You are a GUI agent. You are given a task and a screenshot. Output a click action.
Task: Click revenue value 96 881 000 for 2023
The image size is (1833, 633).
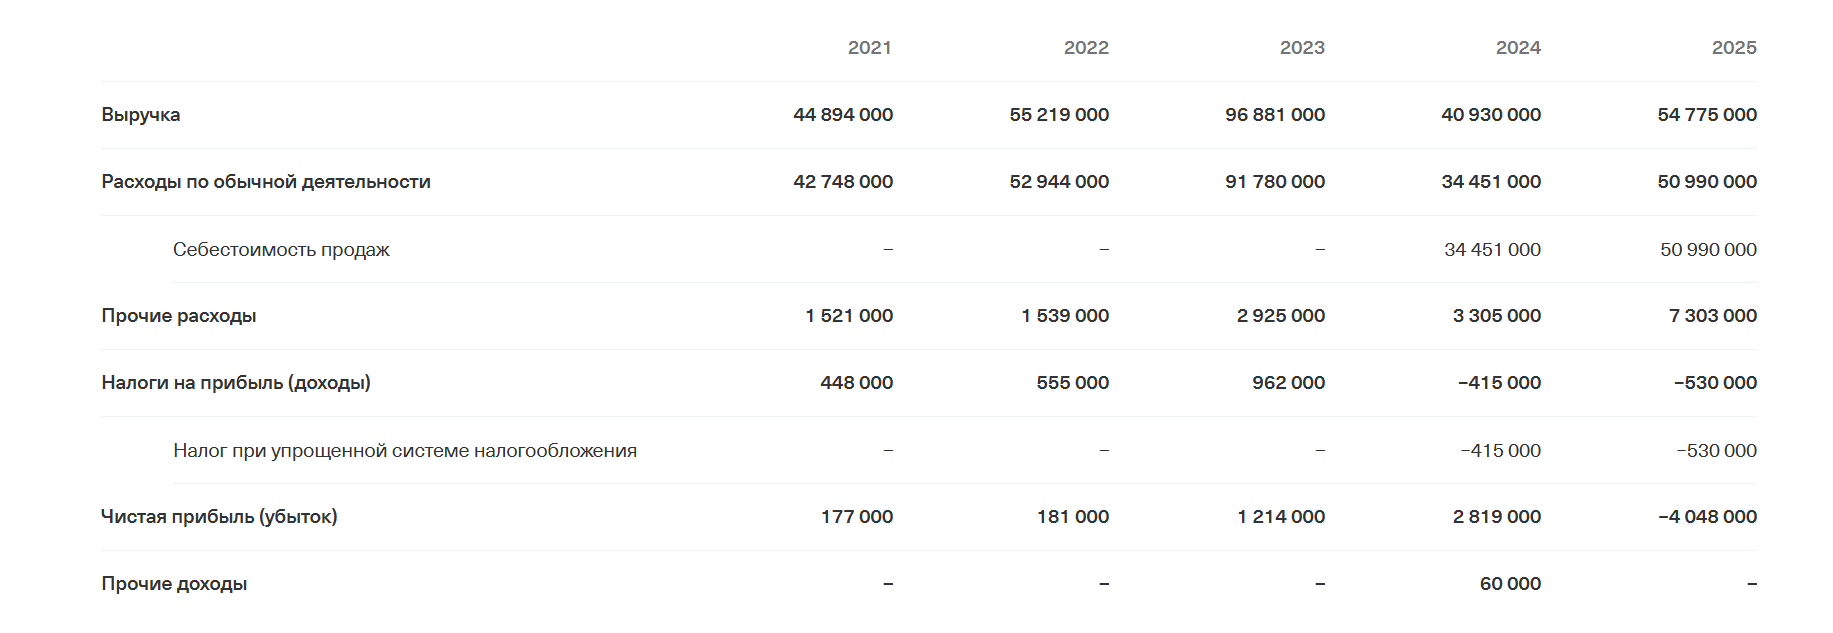1275,115
